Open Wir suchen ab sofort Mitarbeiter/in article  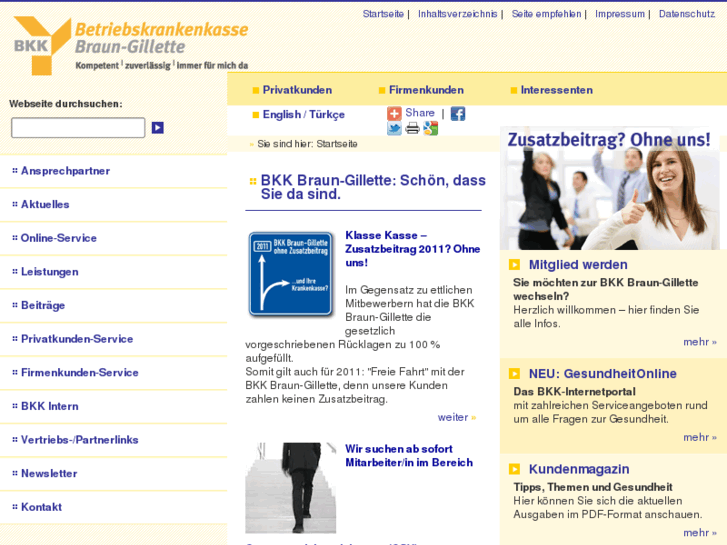coord(409,455)
